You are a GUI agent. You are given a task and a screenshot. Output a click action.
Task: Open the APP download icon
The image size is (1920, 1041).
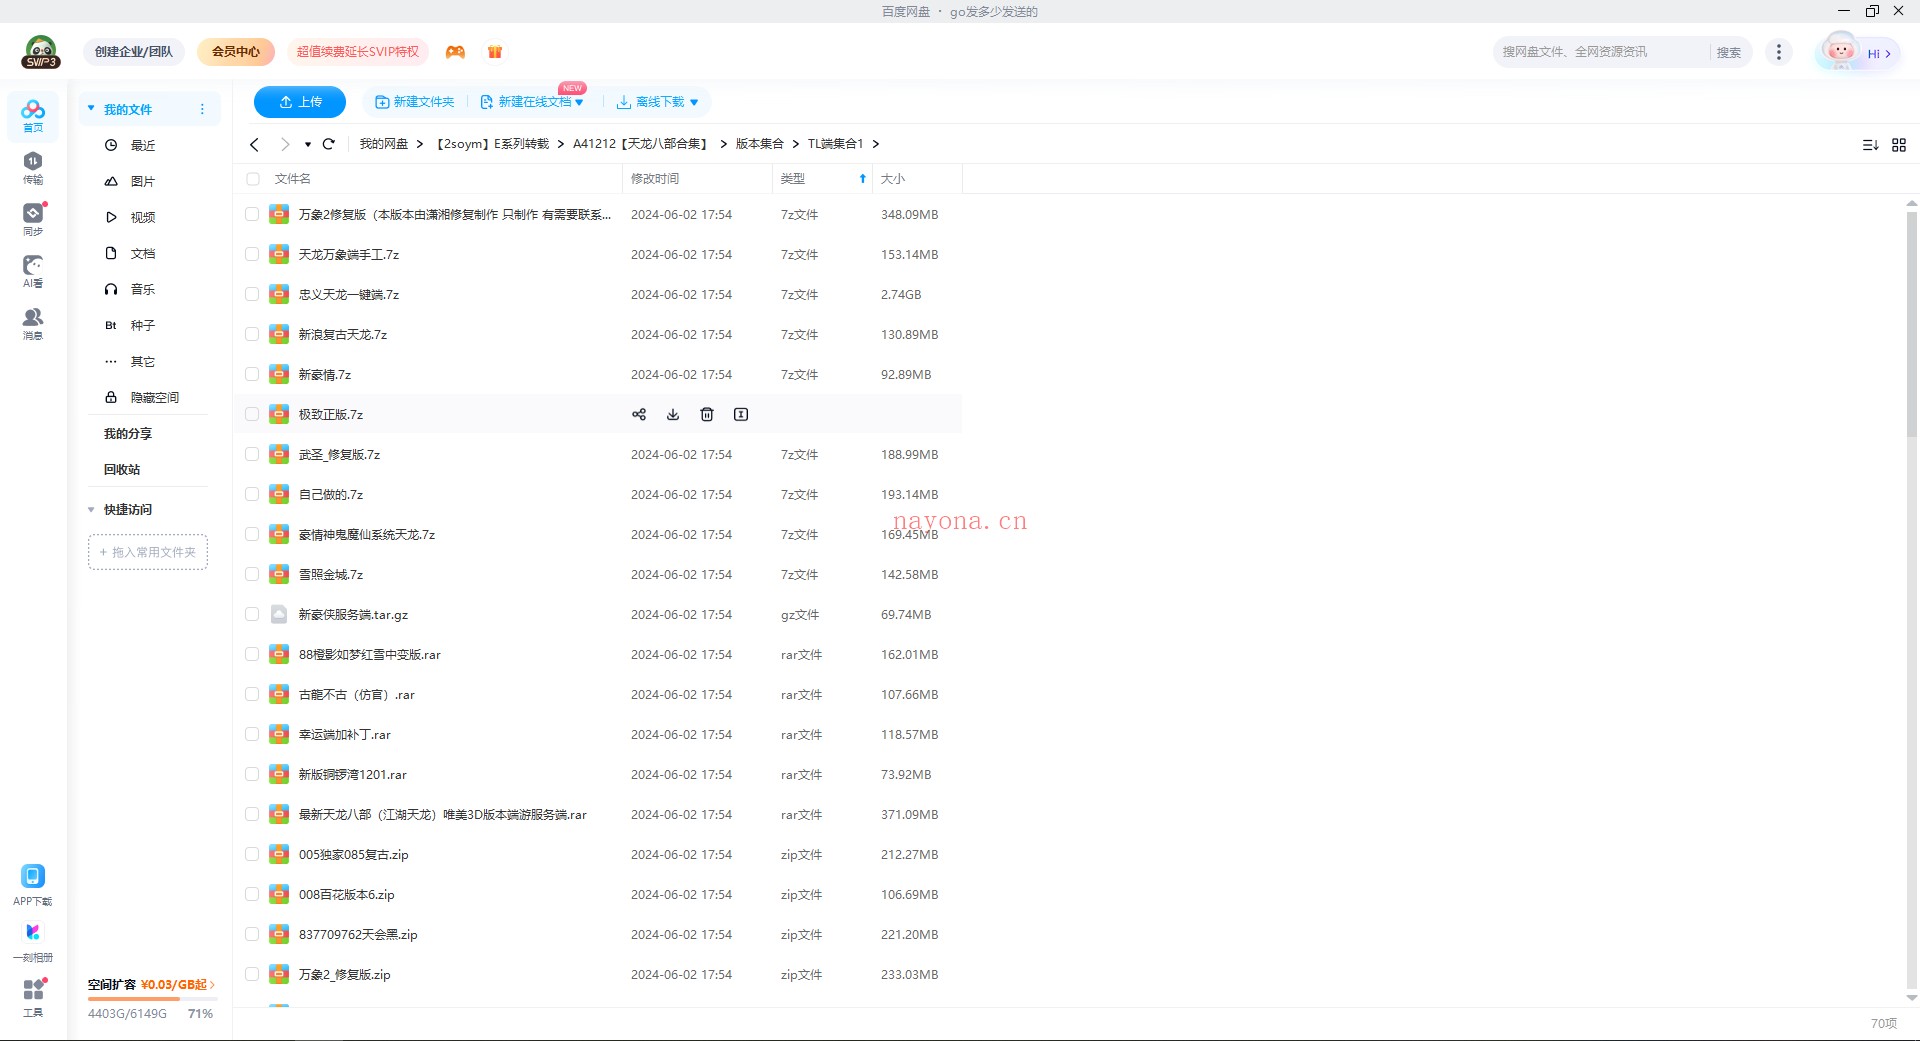[33, 884]
